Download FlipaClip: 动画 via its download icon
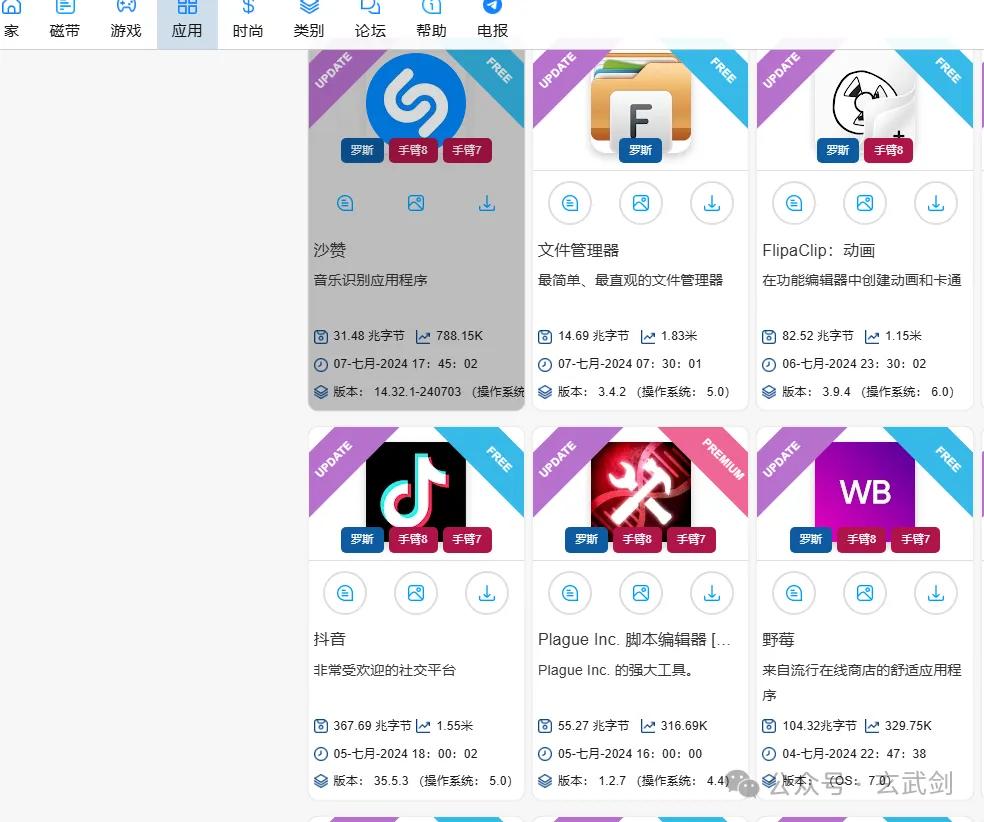984x822 pixels. coord(936,203)
